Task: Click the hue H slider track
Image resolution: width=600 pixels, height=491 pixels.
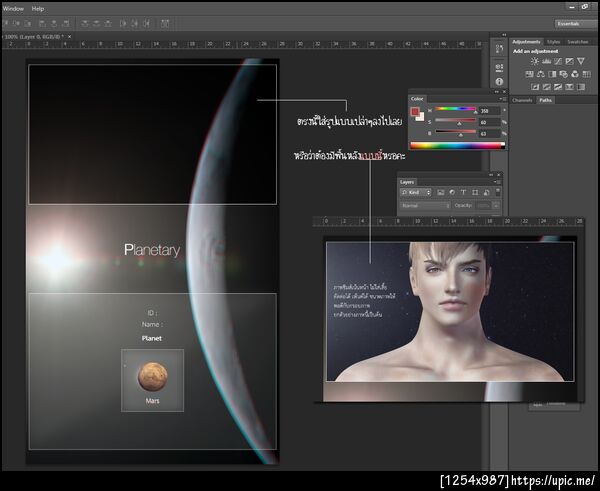Action: (x=456, y=109)
